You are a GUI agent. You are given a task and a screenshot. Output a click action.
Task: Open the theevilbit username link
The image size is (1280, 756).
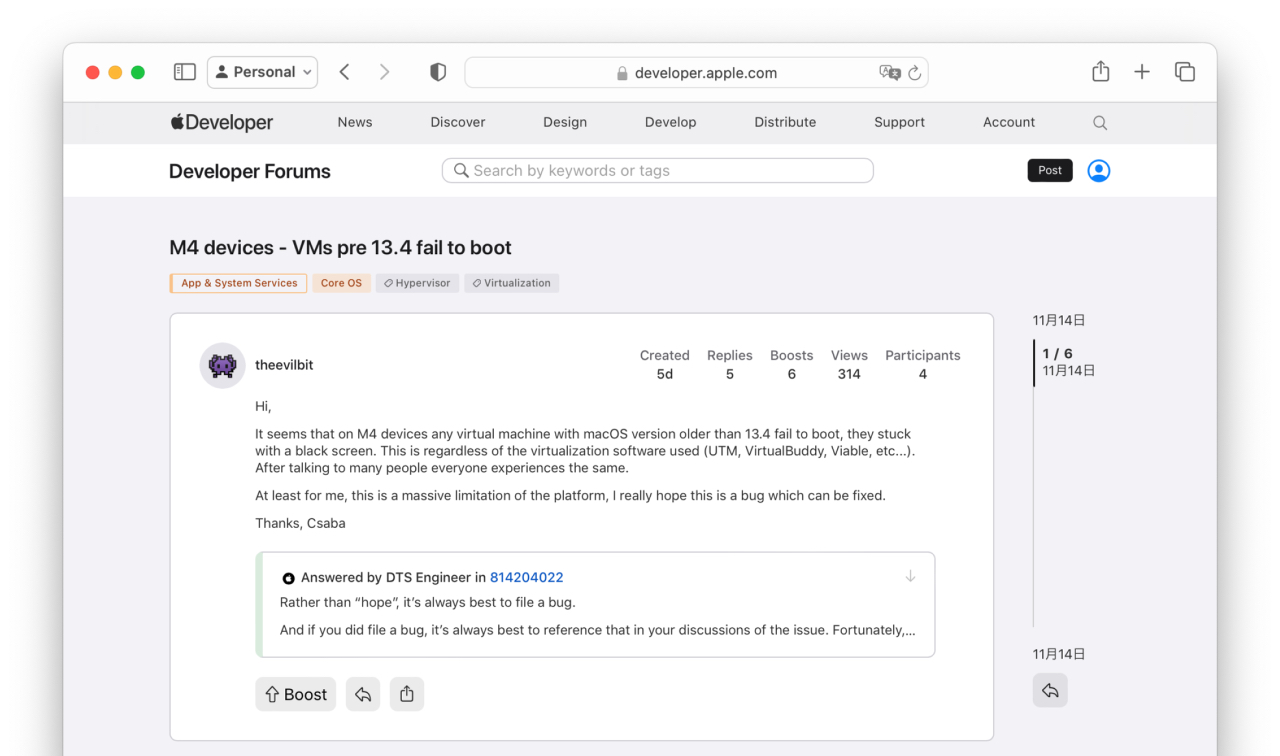284,365
